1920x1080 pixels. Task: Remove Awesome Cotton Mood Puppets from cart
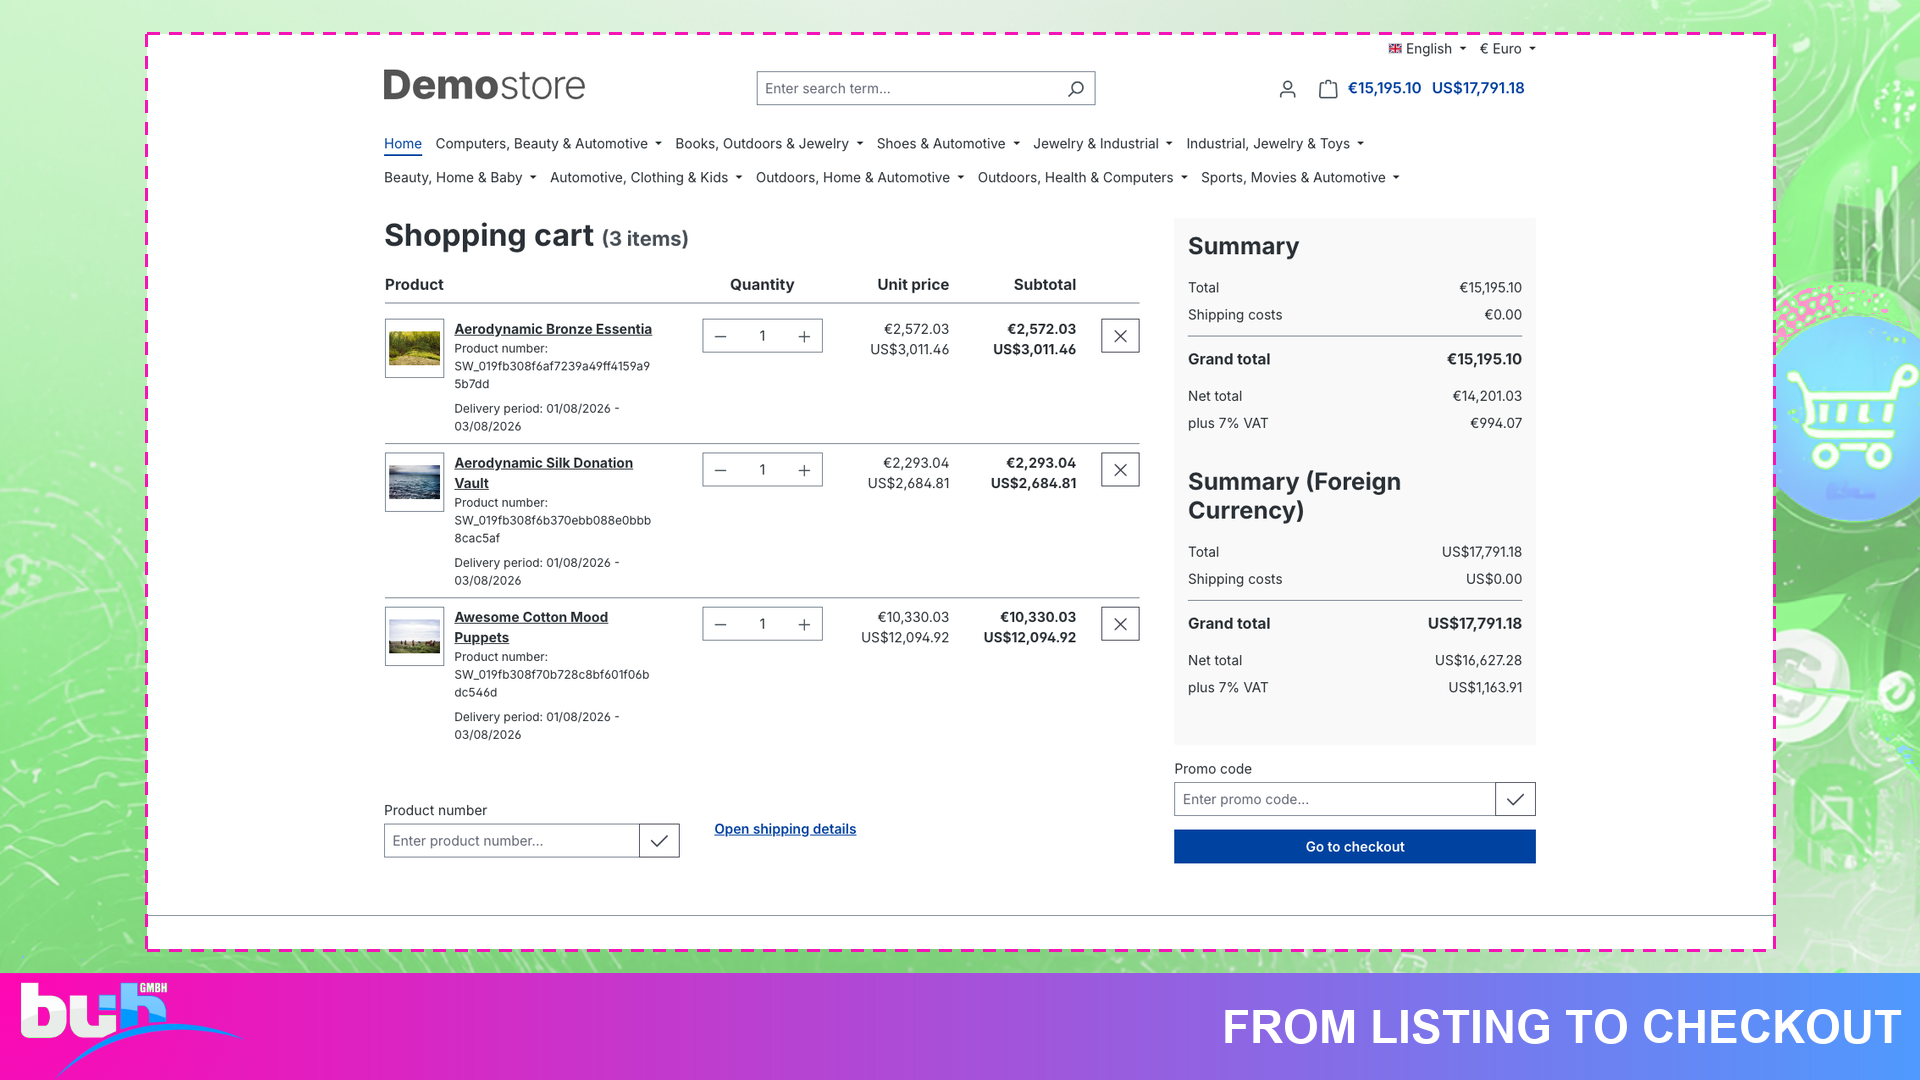click(x=1120, y=624)
